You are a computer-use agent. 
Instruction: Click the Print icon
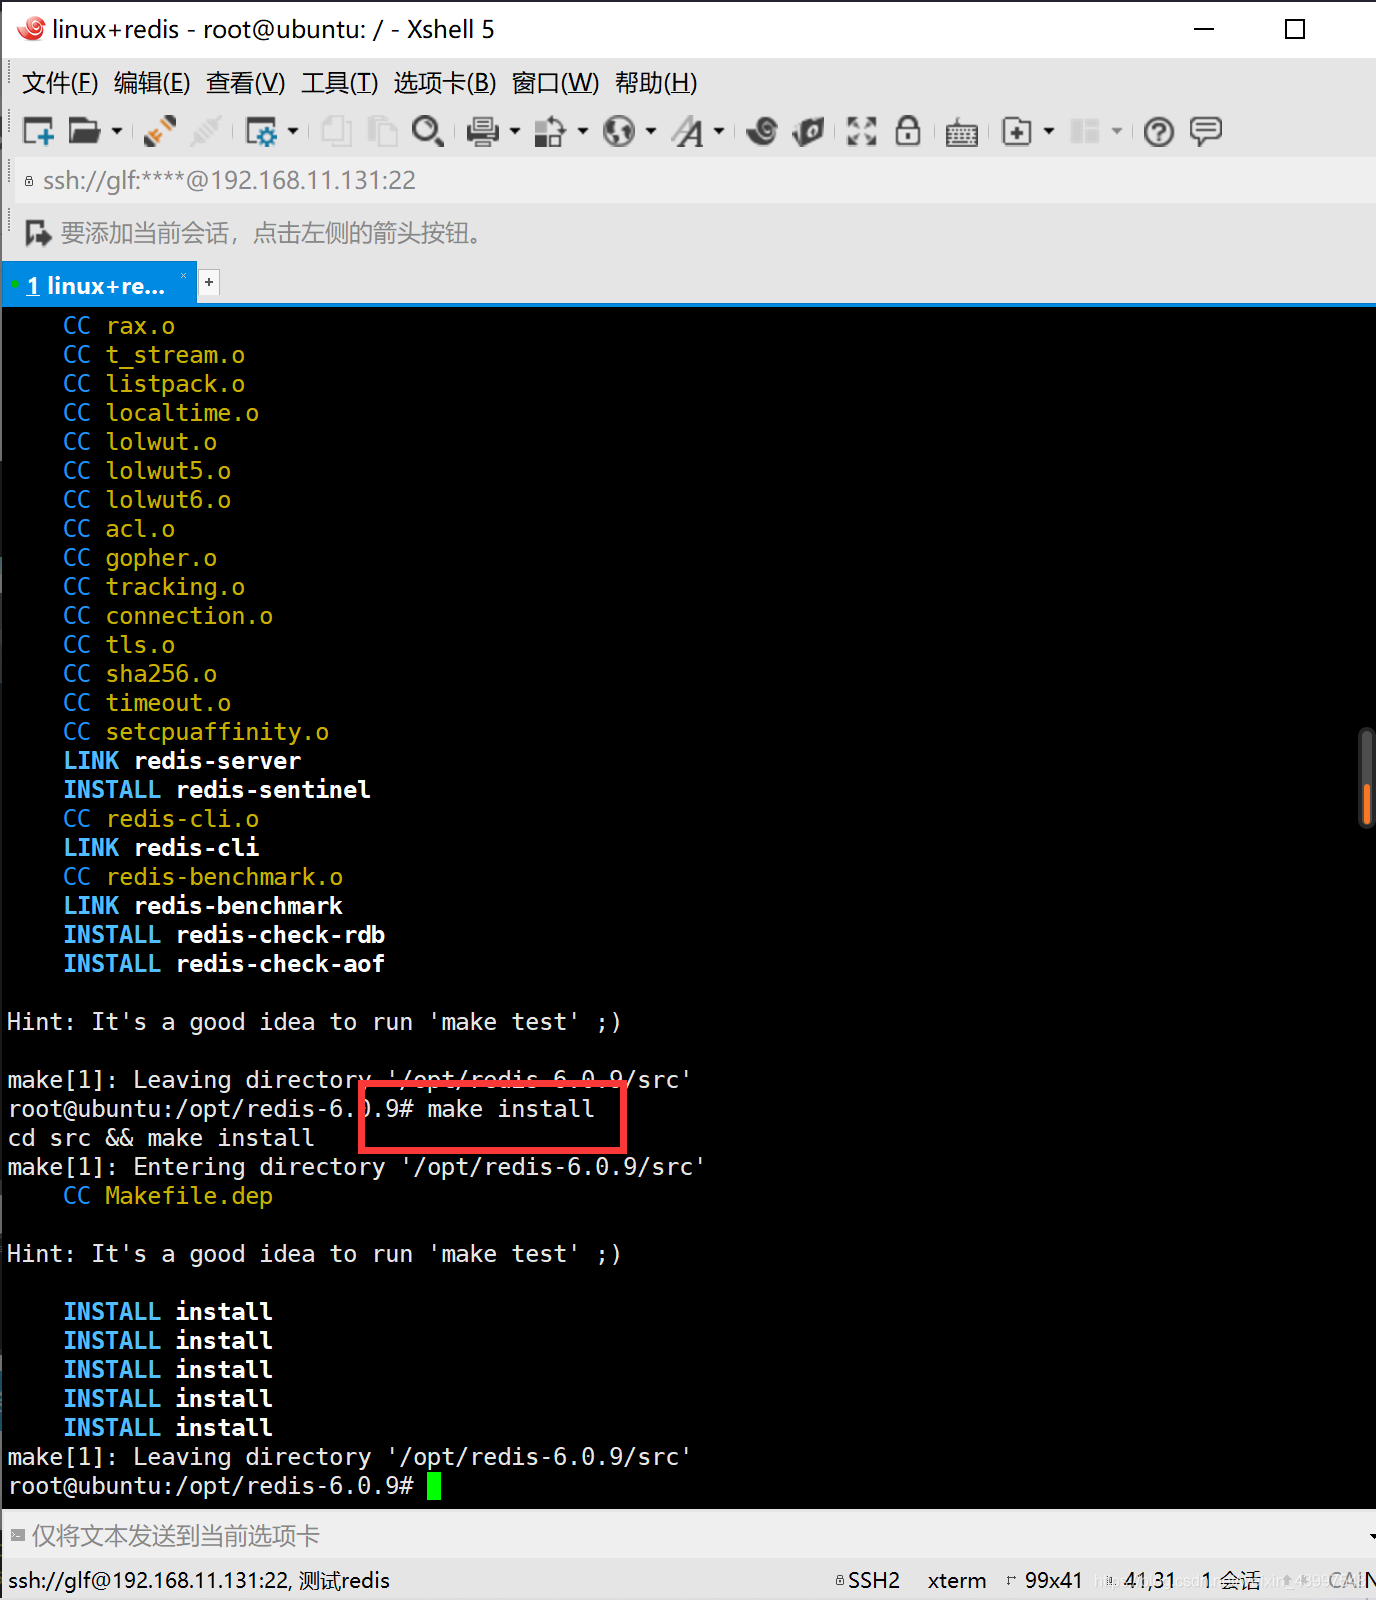[483, 131]
